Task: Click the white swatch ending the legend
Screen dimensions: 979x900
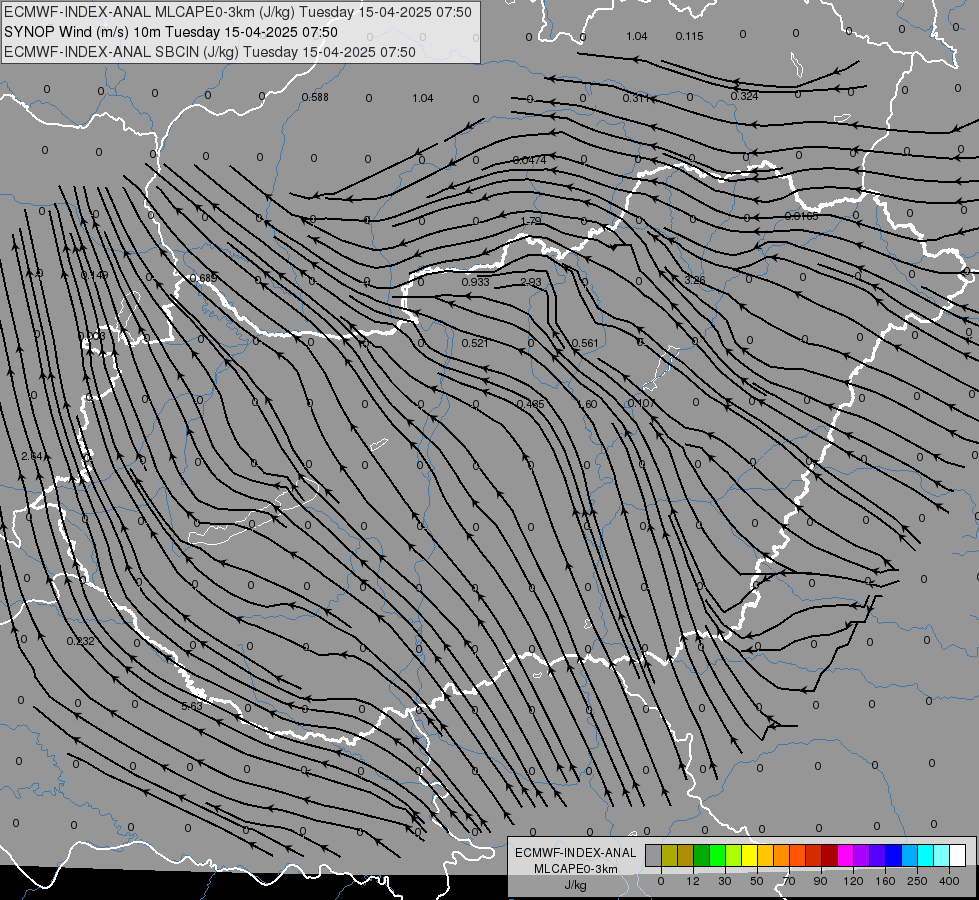Action: [x=958, y=855]
